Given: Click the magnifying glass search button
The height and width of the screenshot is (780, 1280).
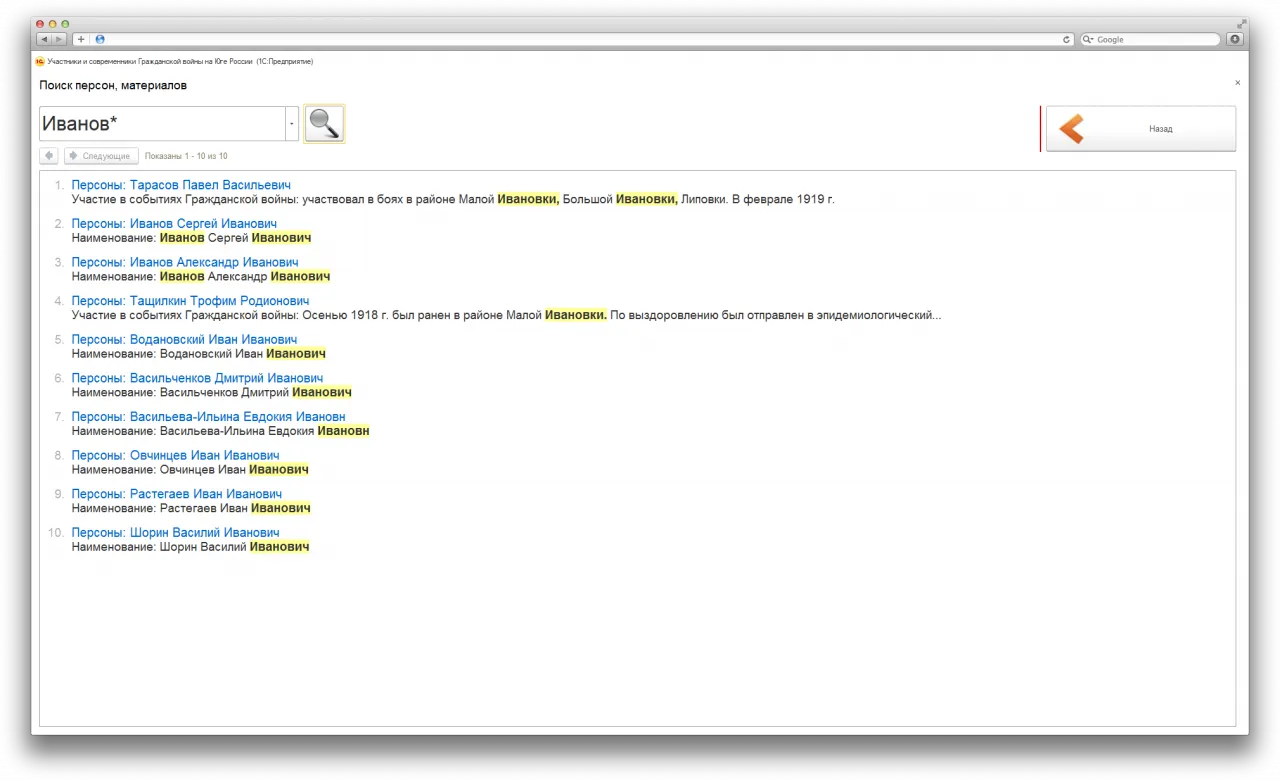Looking at the screenshot, I should 324,124.
